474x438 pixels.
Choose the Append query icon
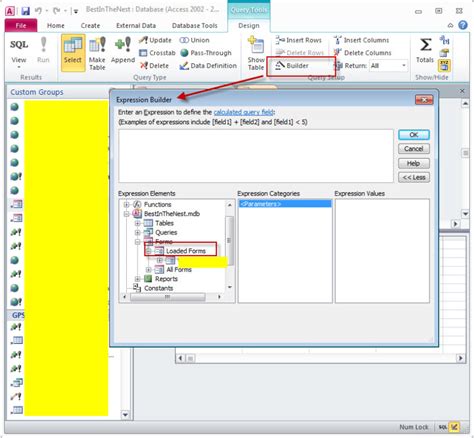click(123, 50)
